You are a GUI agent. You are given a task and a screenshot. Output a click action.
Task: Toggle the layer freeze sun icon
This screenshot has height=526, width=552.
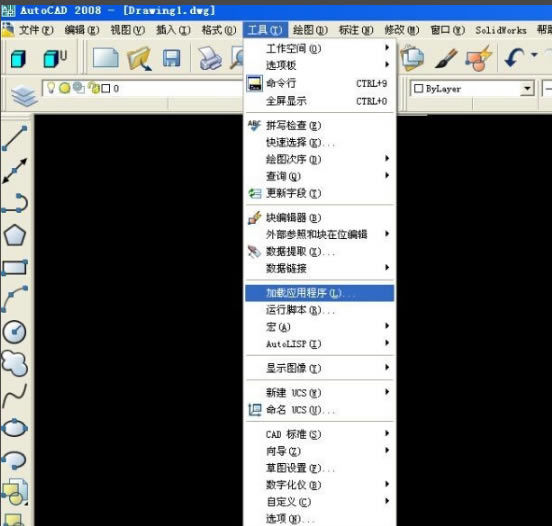[x=64, y=88]
